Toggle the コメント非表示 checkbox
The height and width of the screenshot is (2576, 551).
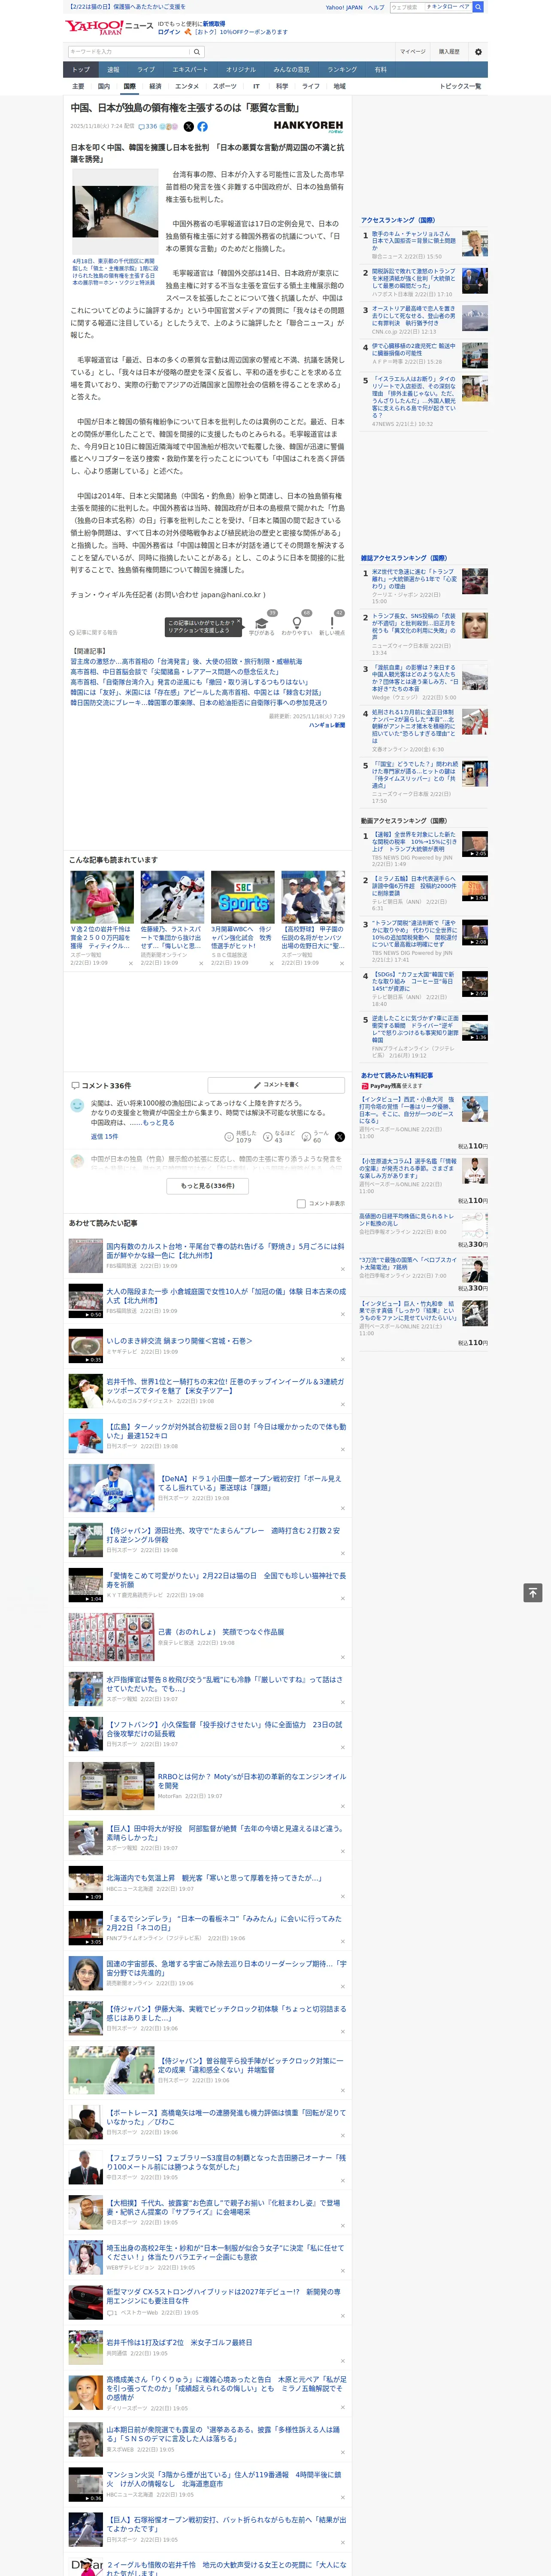point(301,1204)
